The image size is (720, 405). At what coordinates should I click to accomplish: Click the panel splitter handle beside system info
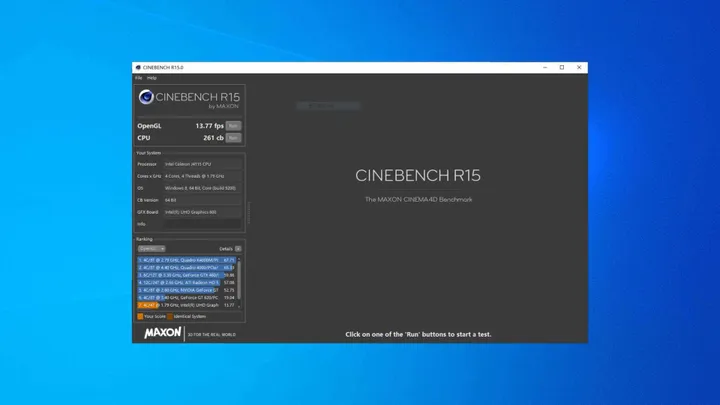[249, 212]
